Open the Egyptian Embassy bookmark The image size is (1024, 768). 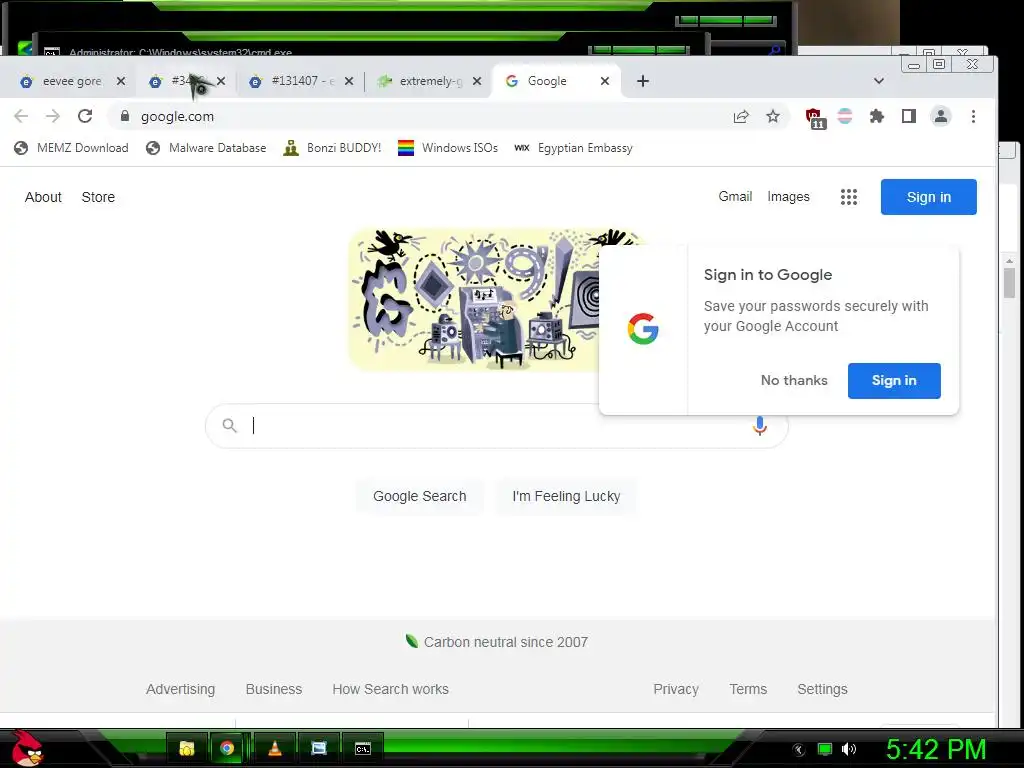[573, 148]
